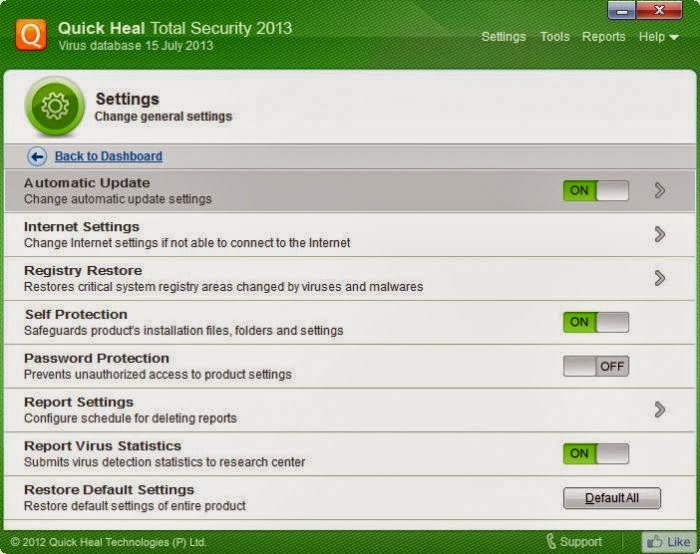Click 'Prevents unauthorized access to product settings'
This screenshot has height=554, width=700.
158,375
